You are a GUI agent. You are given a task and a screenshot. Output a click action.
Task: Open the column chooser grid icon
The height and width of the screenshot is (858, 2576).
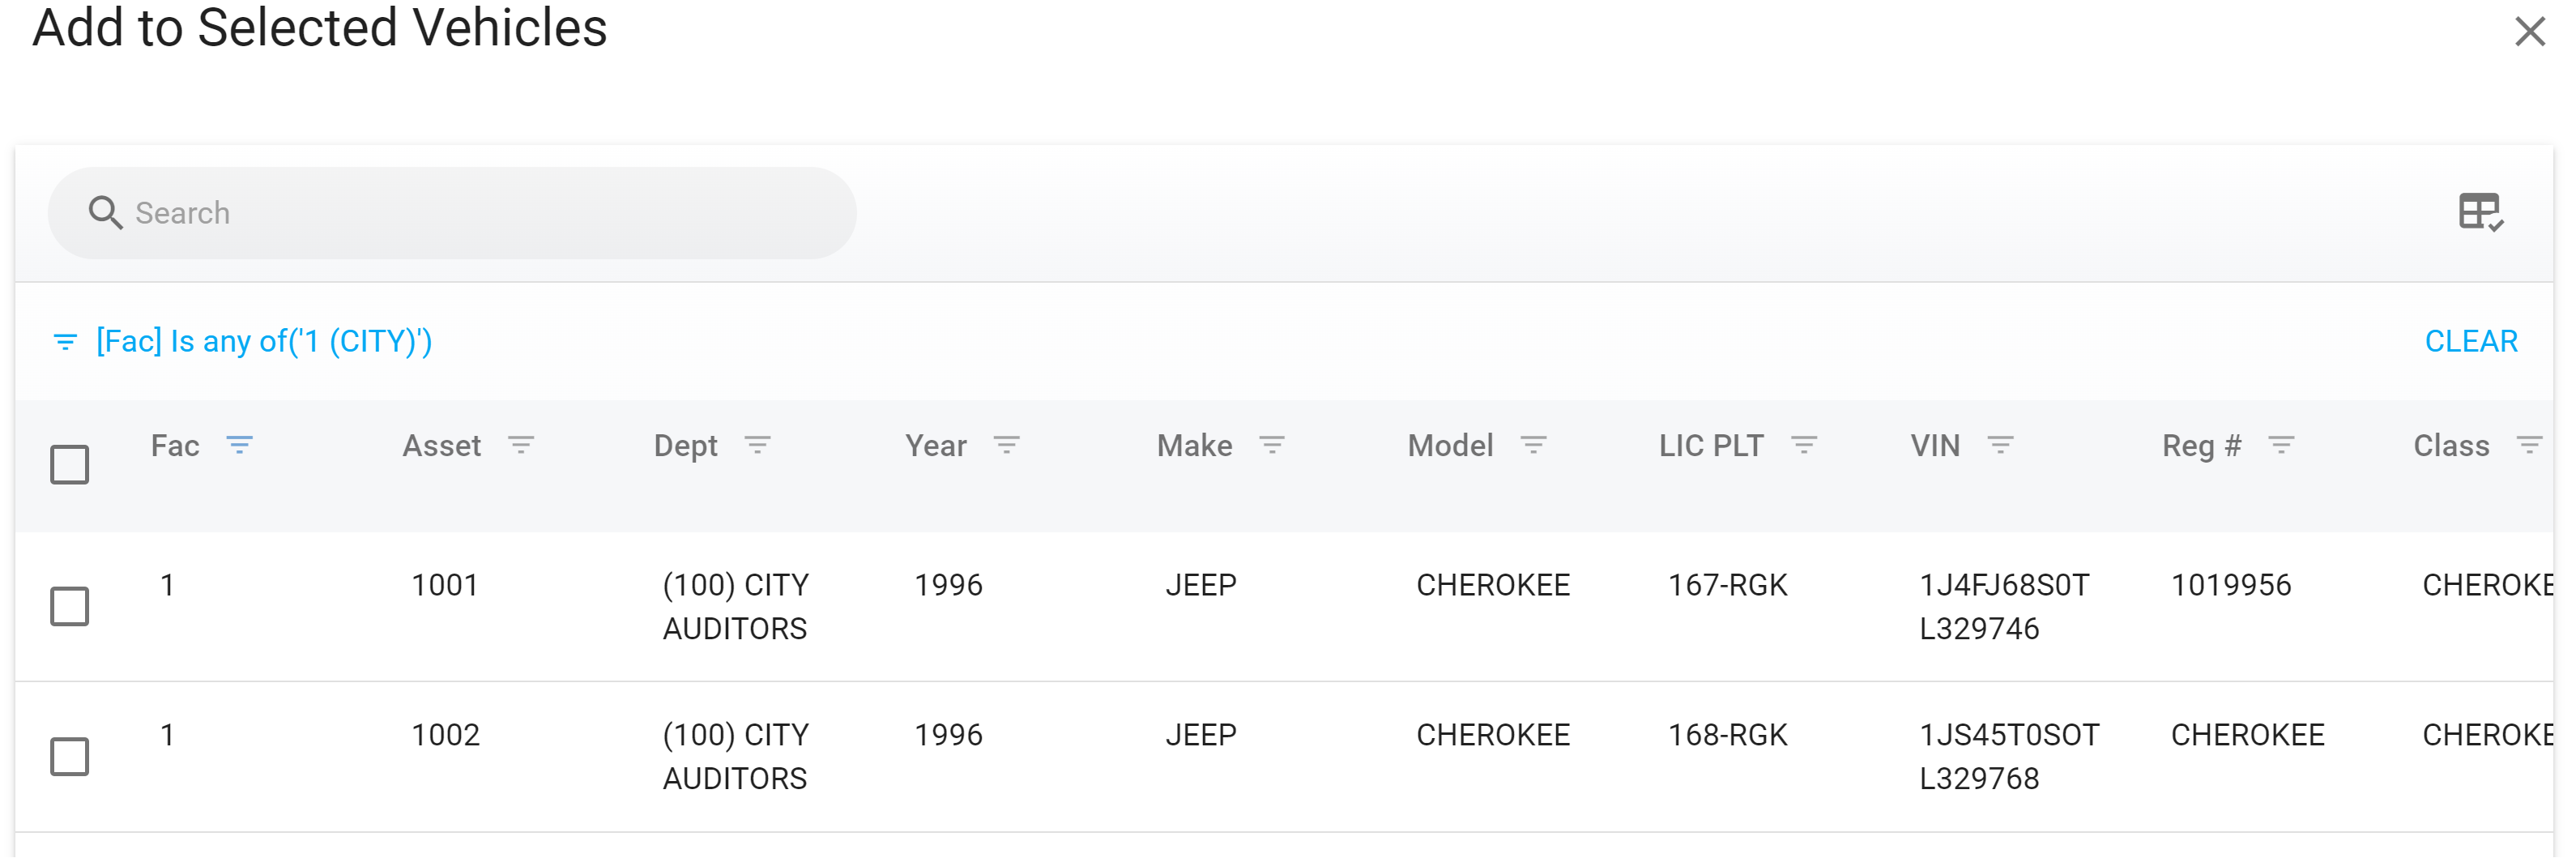pos(2480,212)
